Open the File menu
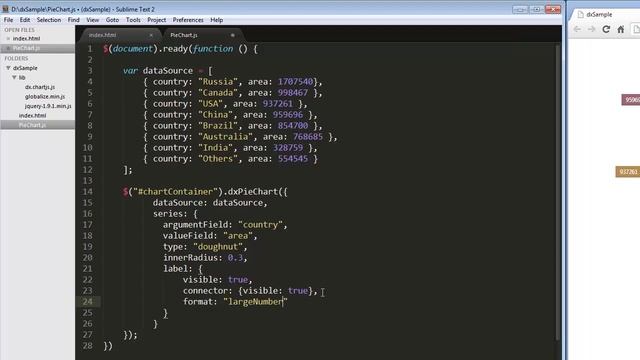Image resolution: width=640 pixels, height=360 pixels. click(x=8, y=20)
